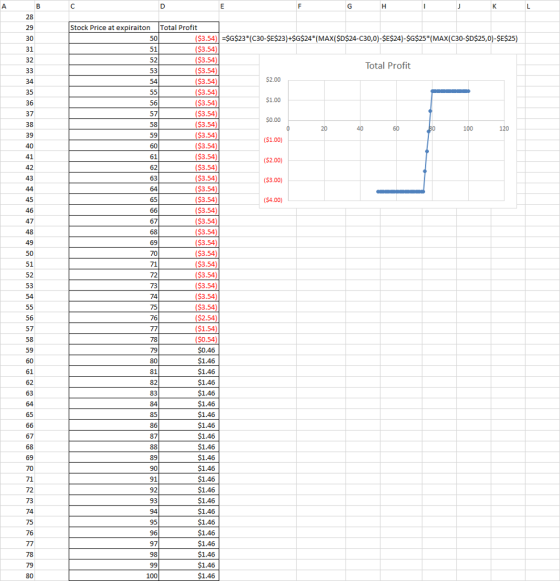Select column header F

click(321, 6)
